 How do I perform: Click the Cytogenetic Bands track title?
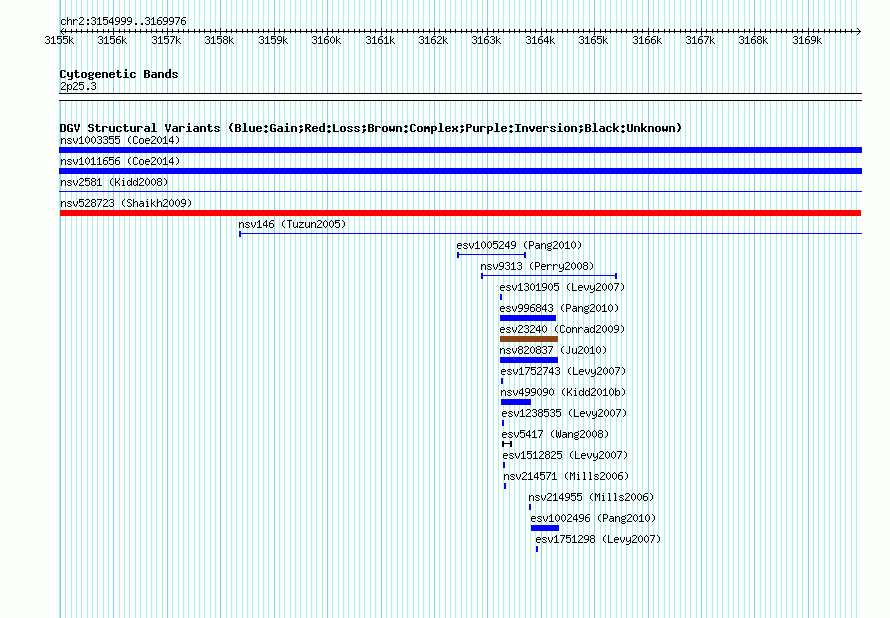[119, 74]
